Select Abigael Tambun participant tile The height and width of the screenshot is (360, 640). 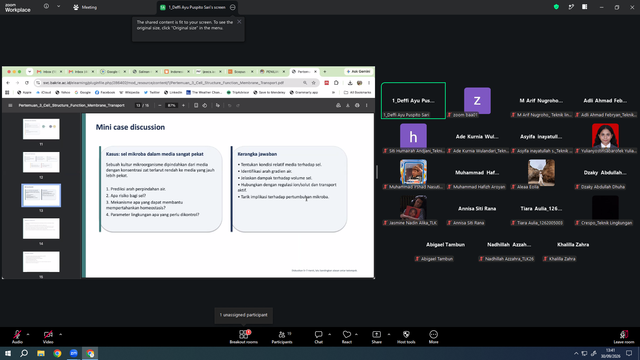point(445,245)
